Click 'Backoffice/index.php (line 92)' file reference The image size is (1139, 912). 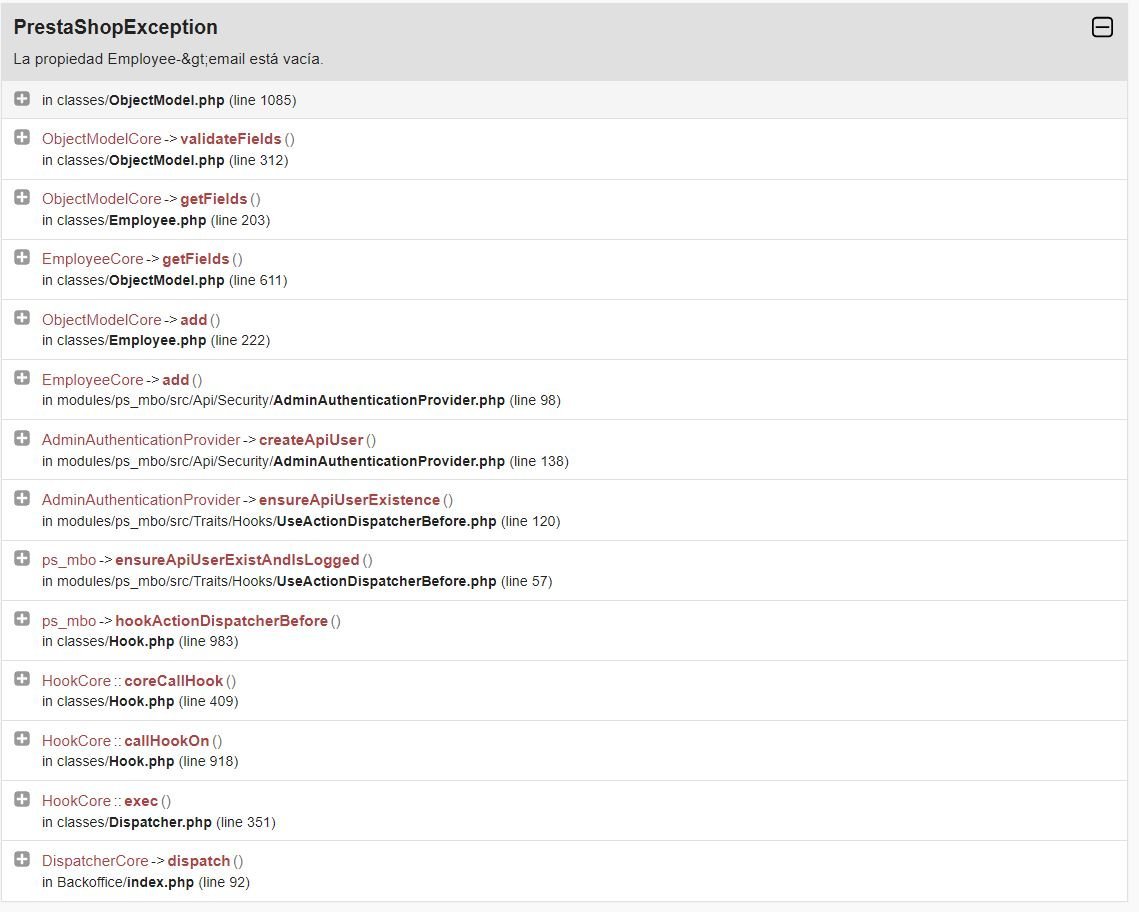(153, 882)
